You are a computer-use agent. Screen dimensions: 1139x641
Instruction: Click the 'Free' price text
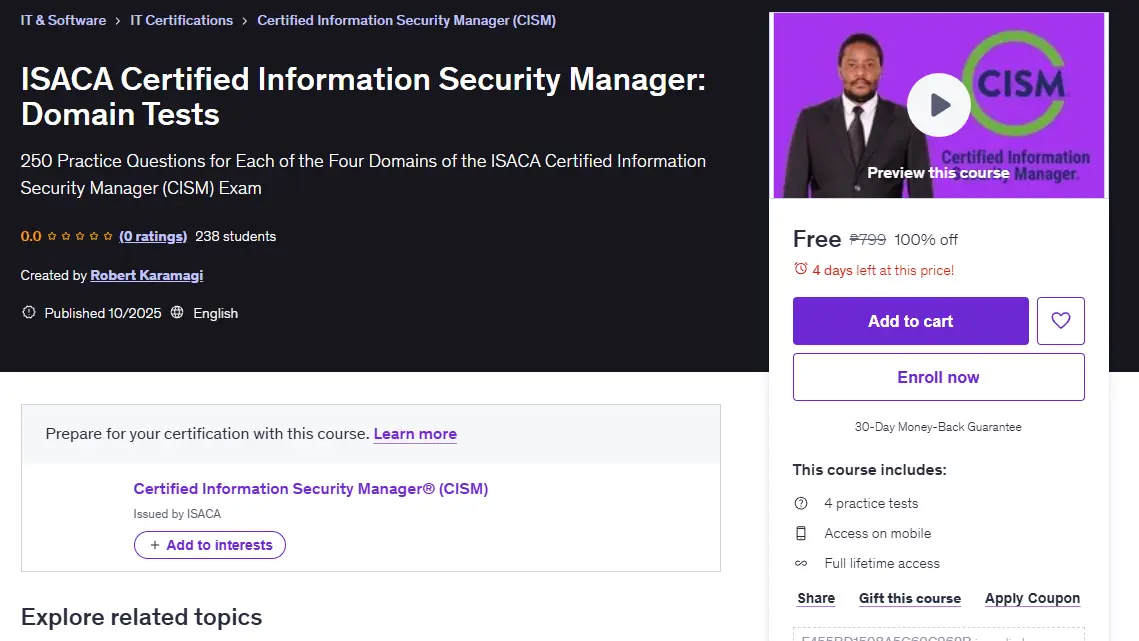click(816, 239)
